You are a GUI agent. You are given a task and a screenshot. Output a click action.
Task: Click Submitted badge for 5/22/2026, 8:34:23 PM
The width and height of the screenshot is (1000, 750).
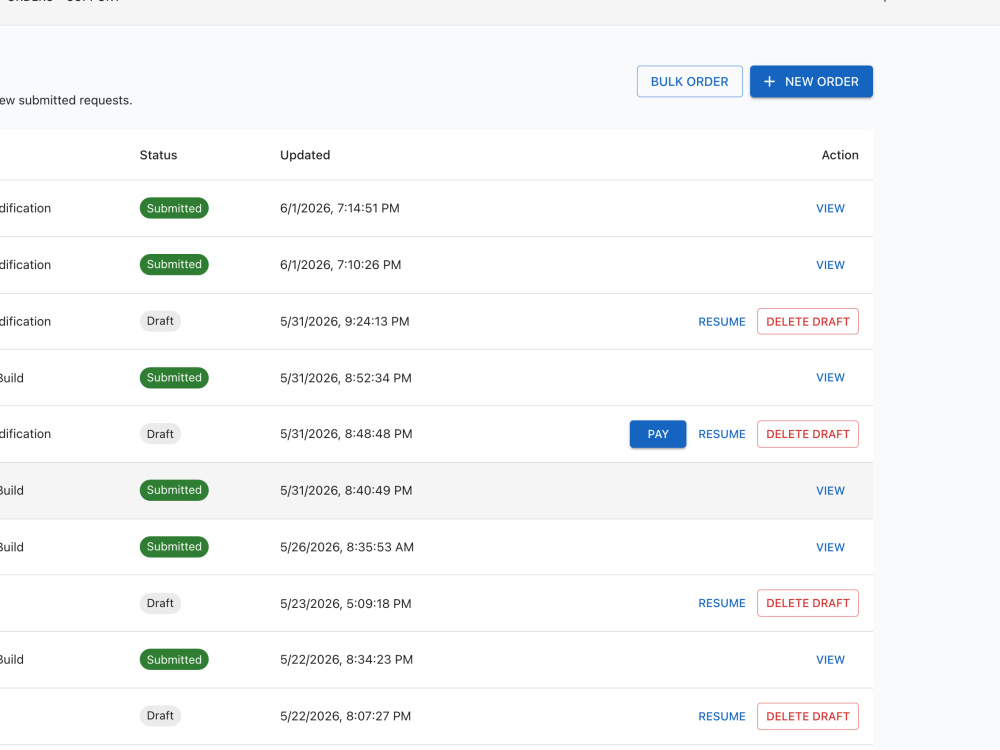tap(174, 659)
